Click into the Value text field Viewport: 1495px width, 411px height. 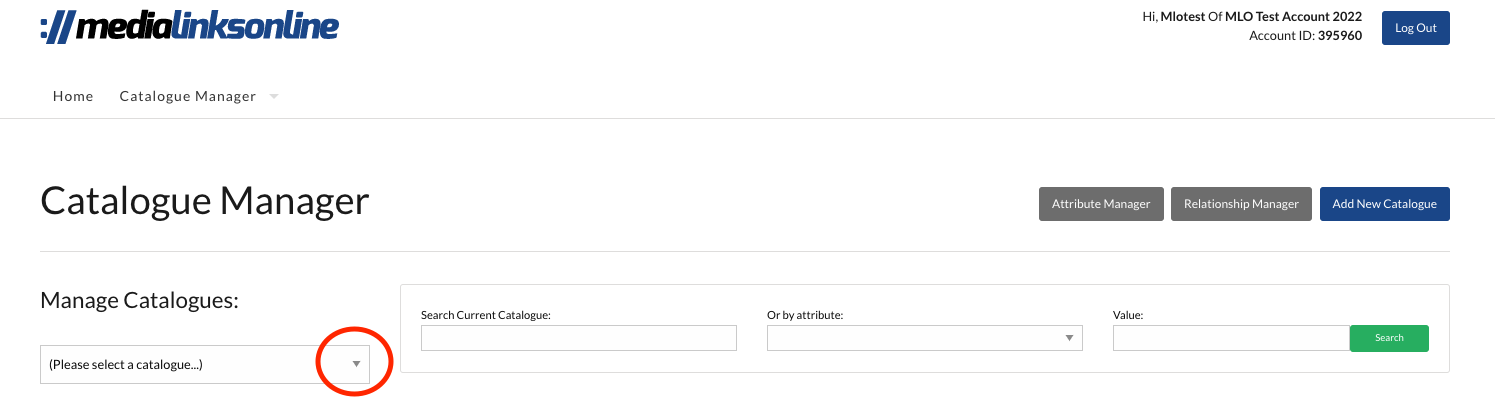click(x=1231, y=339)
